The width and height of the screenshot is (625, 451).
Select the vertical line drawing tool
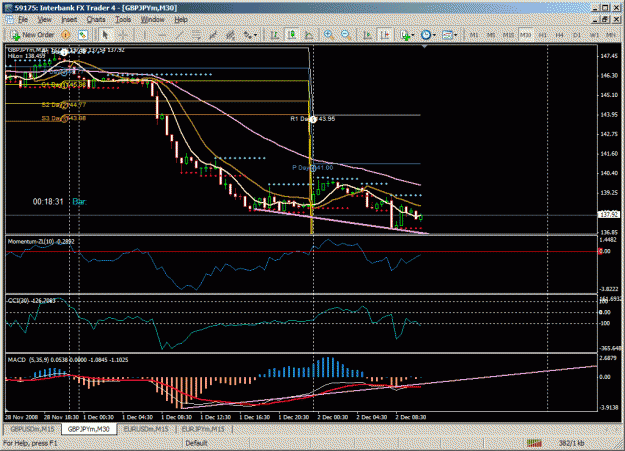click(x=144, y=35)
